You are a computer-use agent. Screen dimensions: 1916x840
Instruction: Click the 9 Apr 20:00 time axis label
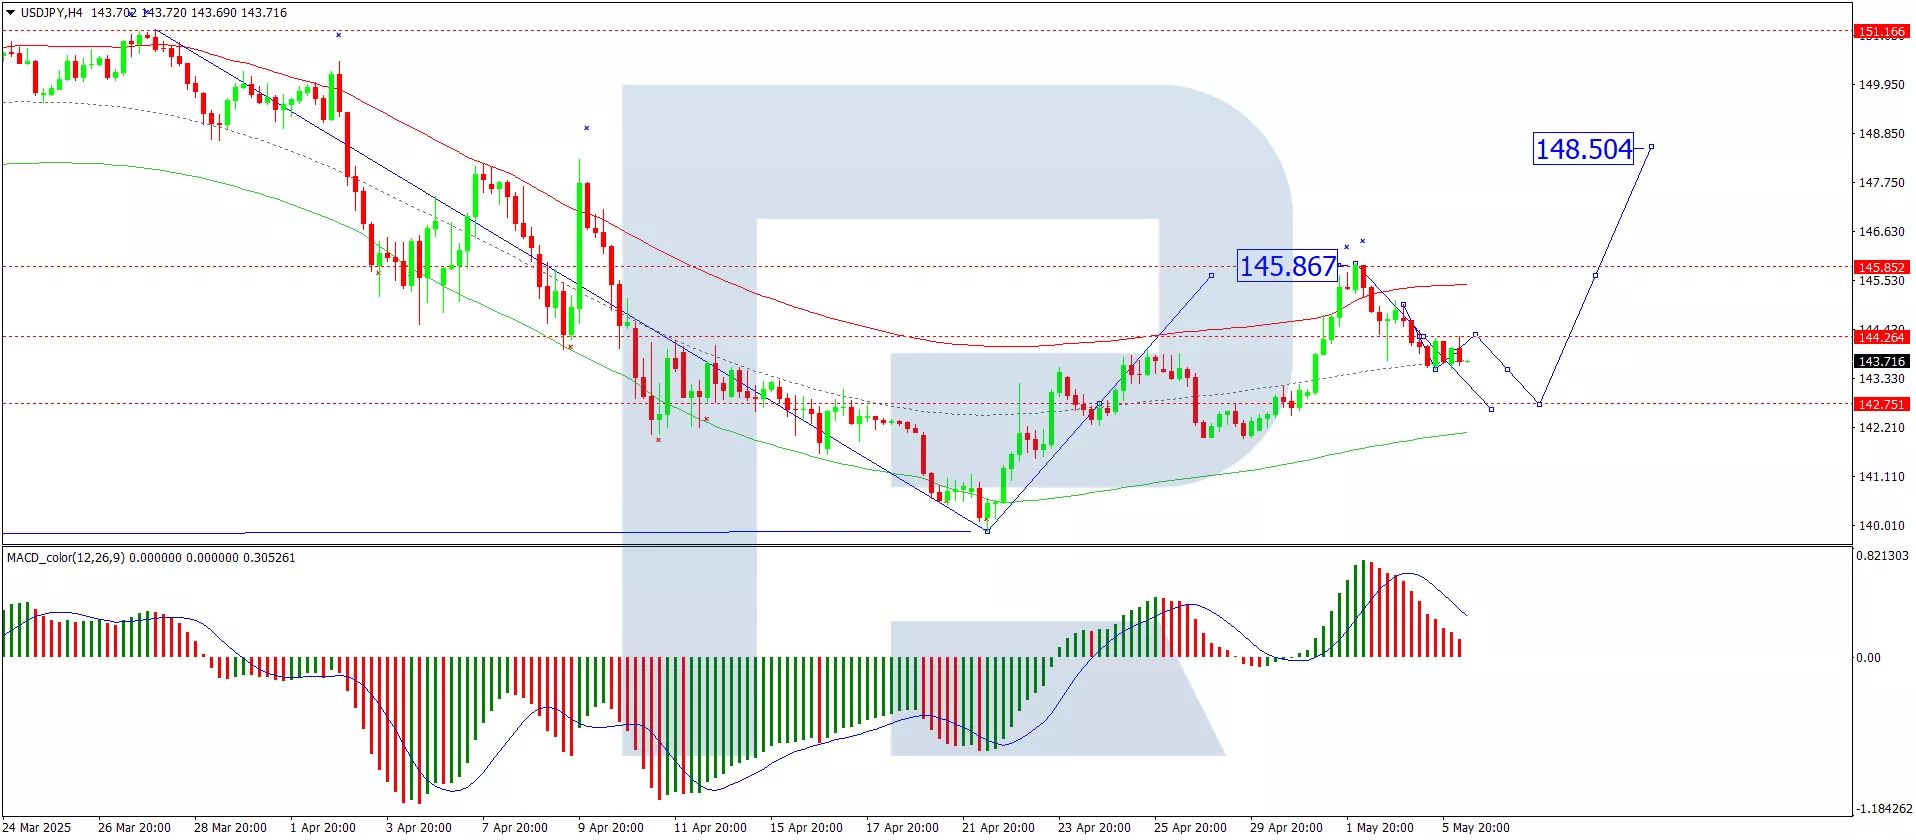coord(610,827)
